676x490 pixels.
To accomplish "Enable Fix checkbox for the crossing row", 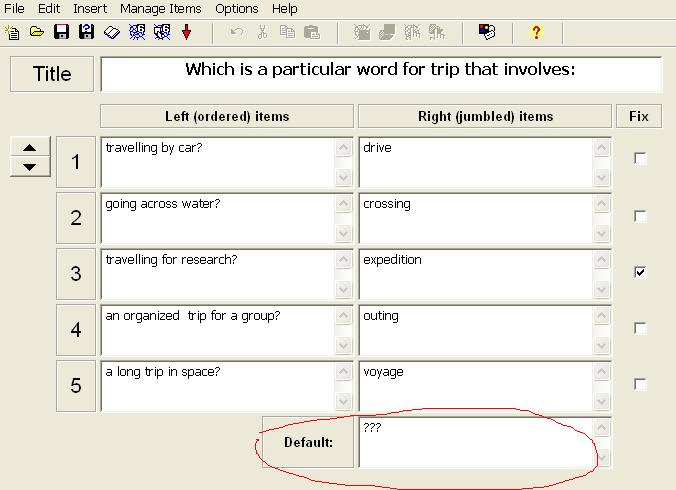I will [640, 216].
